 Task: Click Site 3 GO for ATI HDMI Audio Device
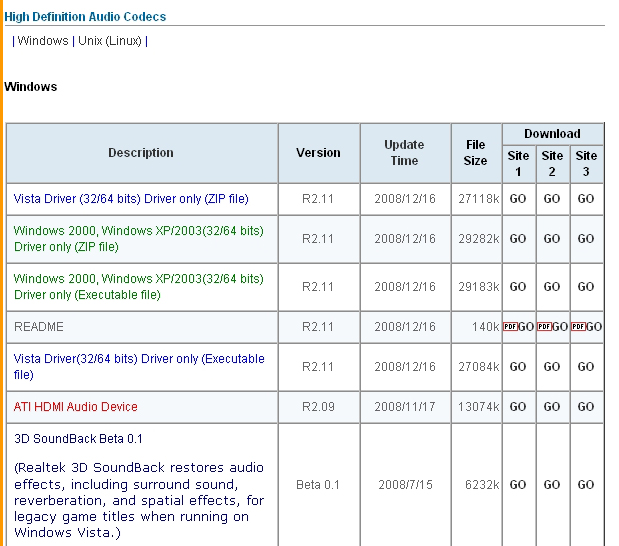(x=586, y=407)
